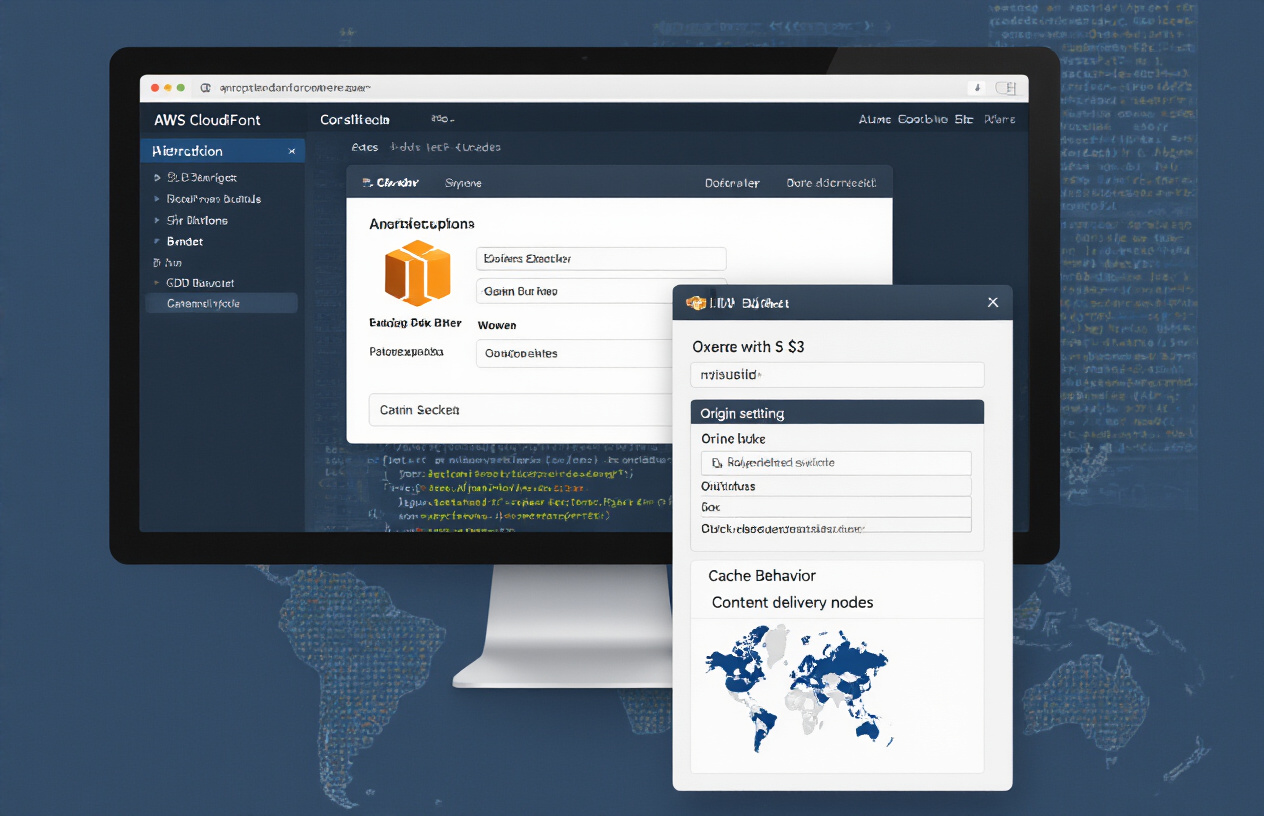Click the 'Content delivery nodes' heading
1264x816 pixels.
tap(793, 602)
